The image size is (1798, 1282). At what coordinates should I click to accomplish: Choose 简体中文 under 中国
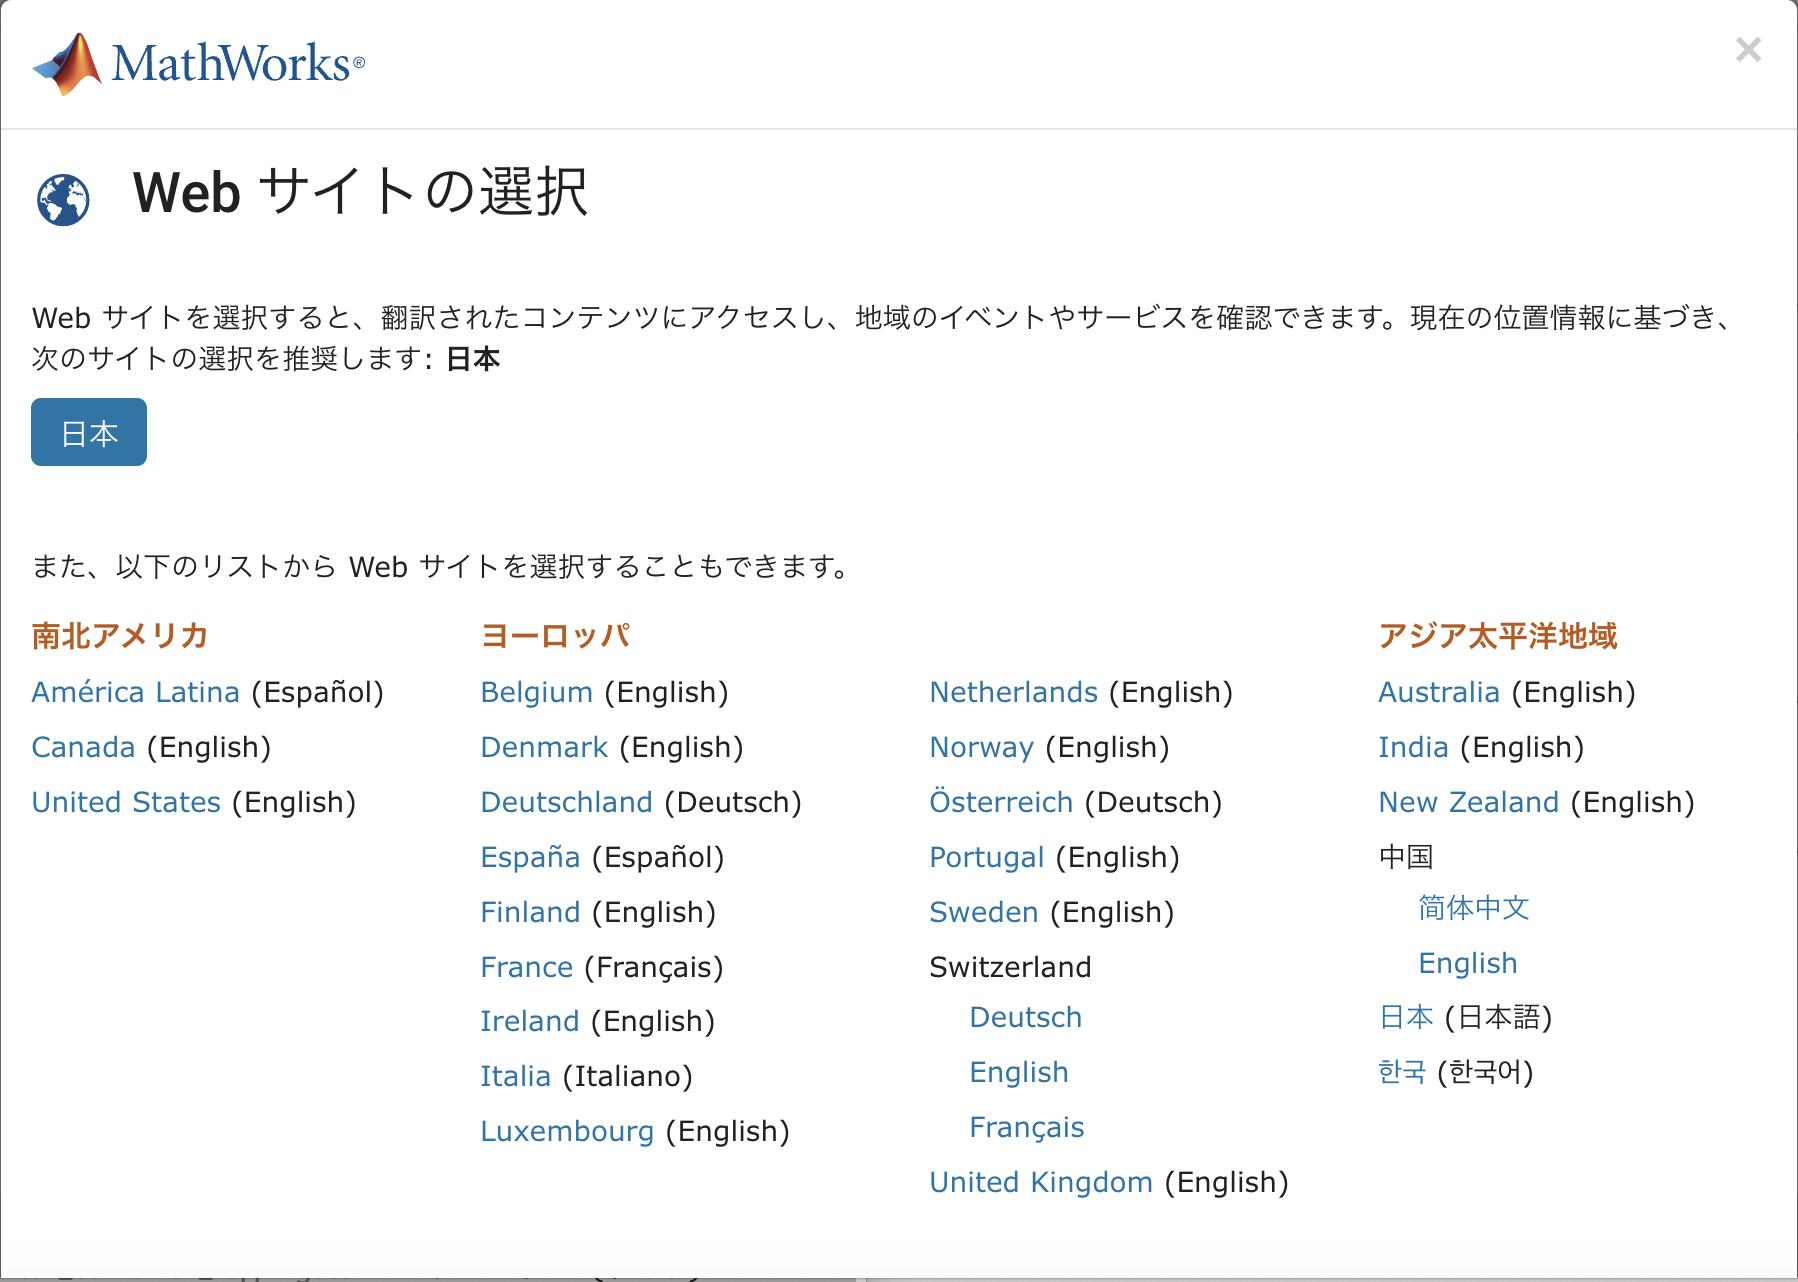pos(1473,908)
